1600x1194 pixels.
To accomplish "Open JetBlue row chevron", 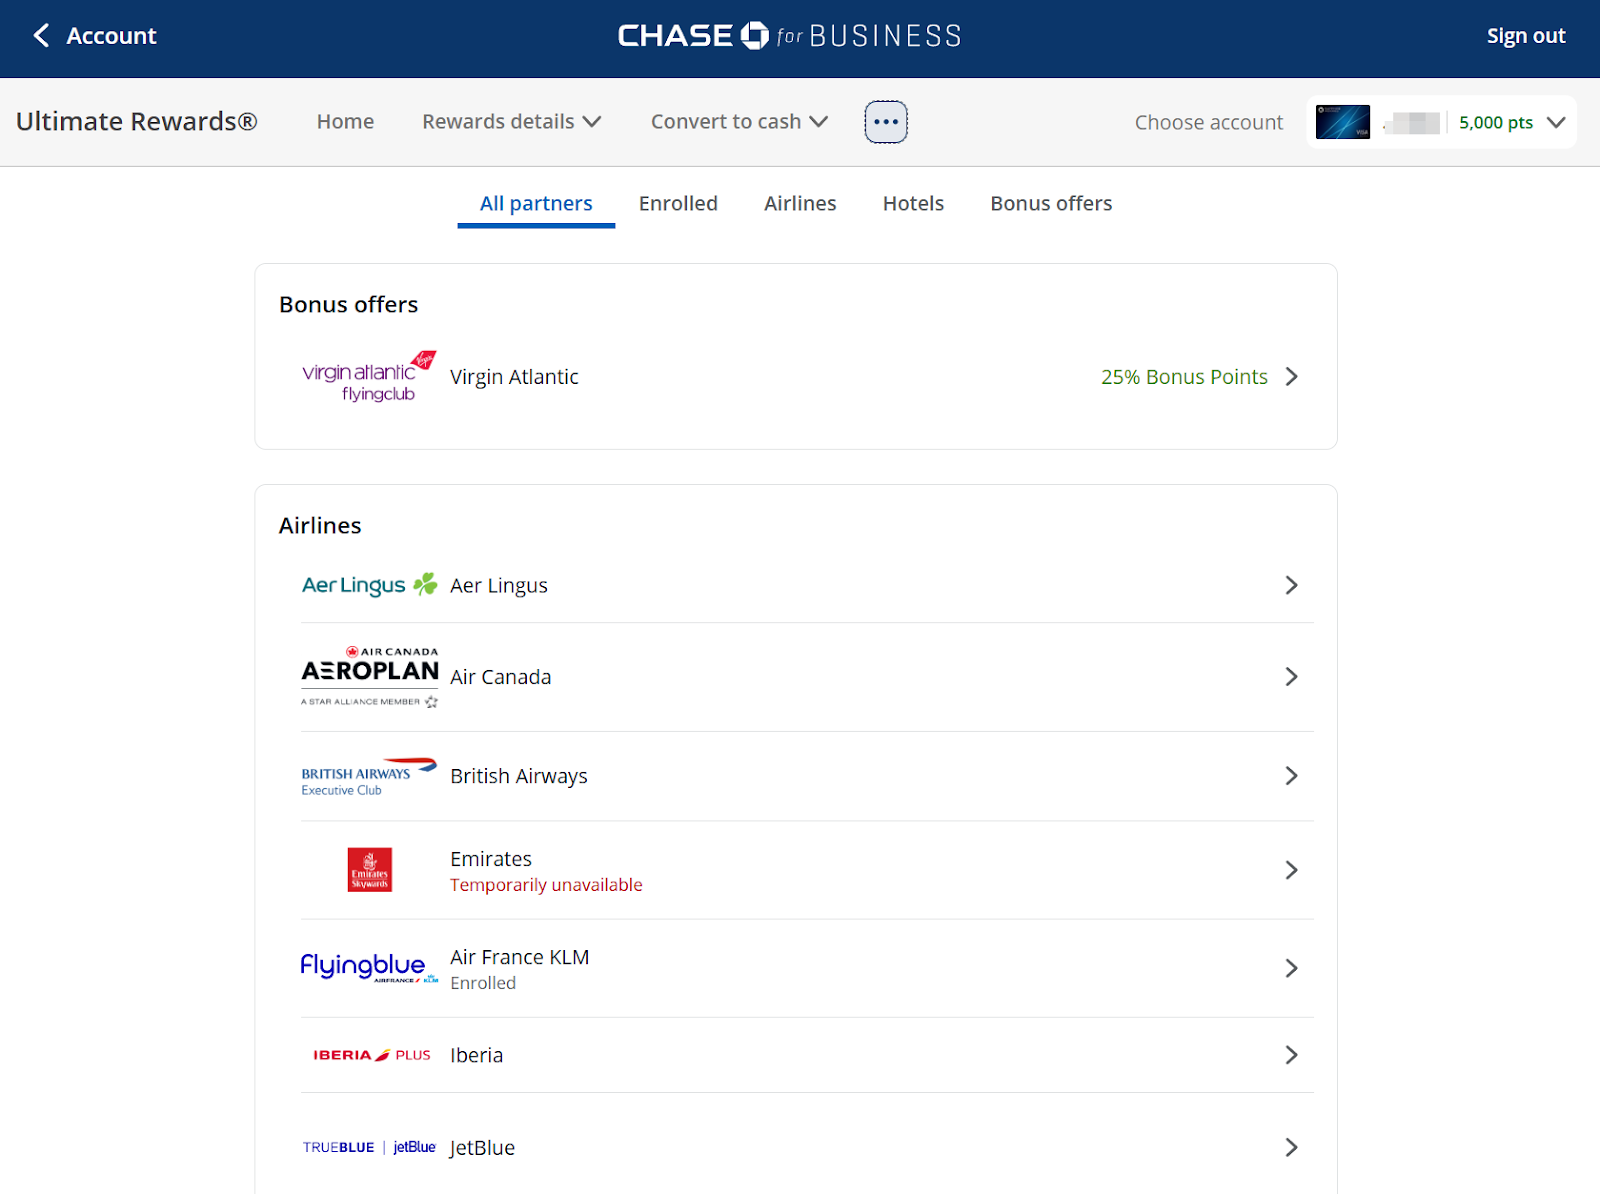I will (x=1292, y=1147).
